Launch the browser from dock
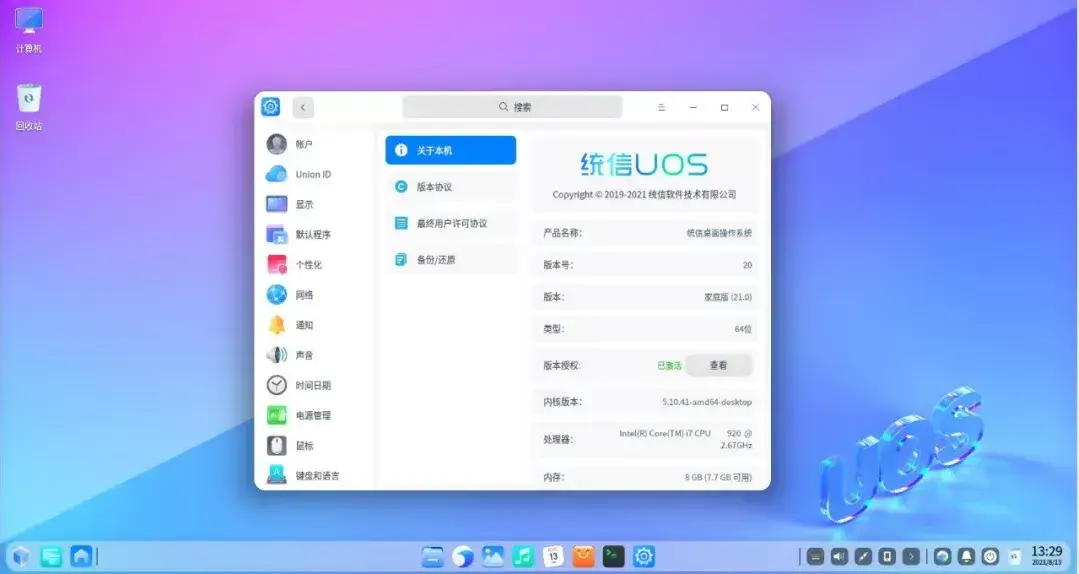 [x=462, y=556]
